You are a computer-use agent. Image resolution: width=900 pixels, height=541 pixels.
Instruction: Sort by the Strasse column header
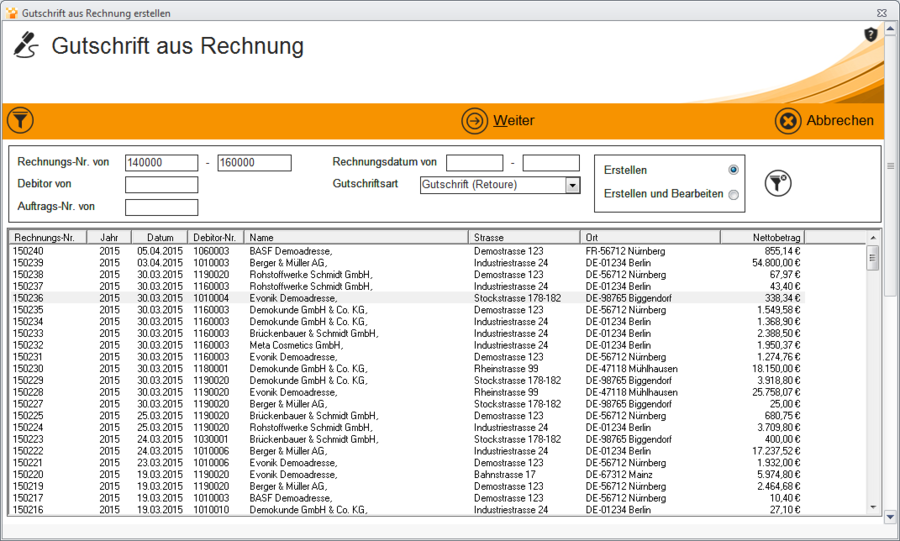click(x=525, y=237)
